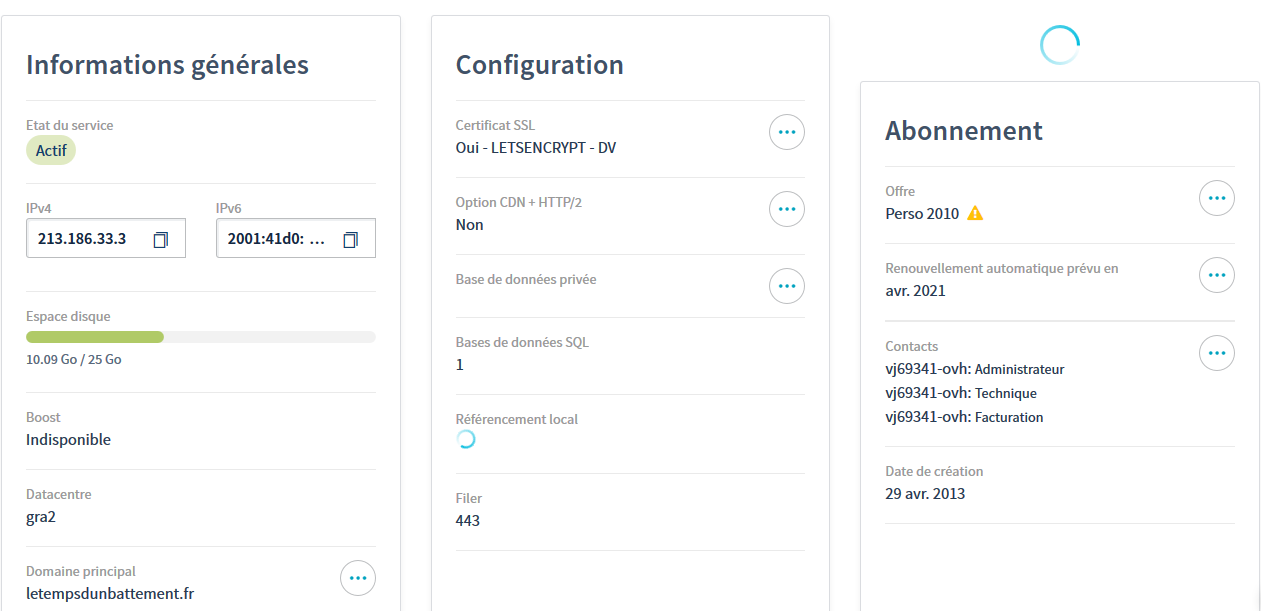Viewport: 1261px width, 611px height.
Task: Open the Domaine principal actions menu
Action: pos(358,578)
